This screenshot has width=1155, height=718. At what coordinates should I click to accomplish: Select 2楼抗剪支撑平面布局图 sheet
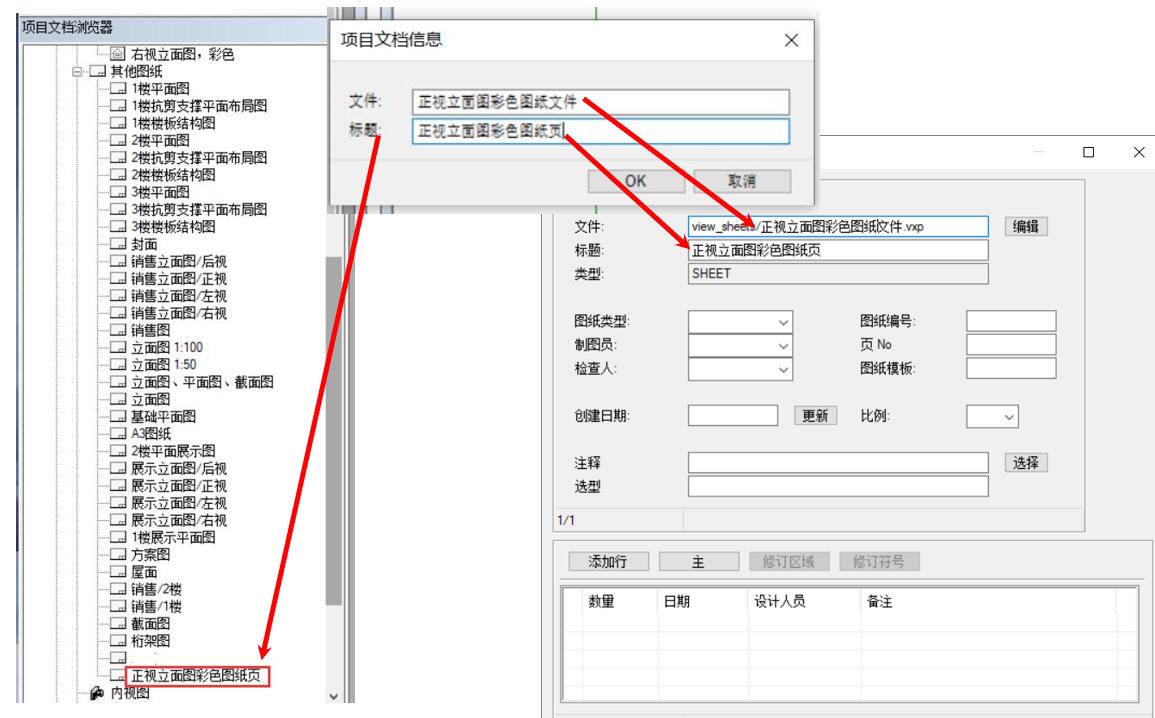point(199,158)
